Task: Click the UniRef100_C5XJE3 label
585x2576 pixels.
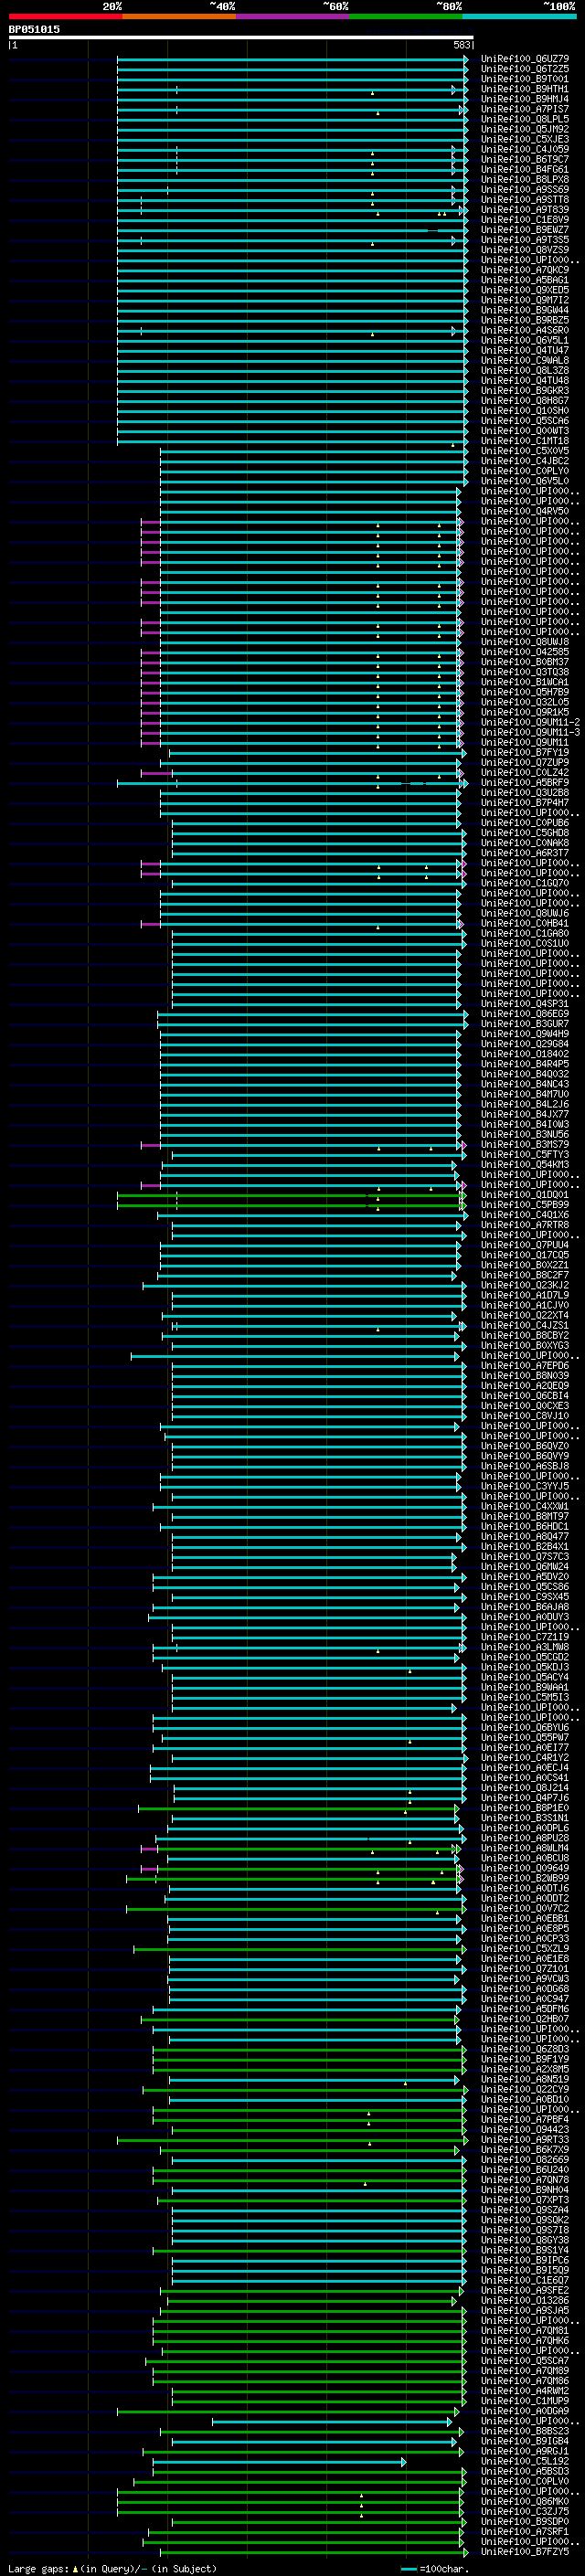Action: pos(524,139)
